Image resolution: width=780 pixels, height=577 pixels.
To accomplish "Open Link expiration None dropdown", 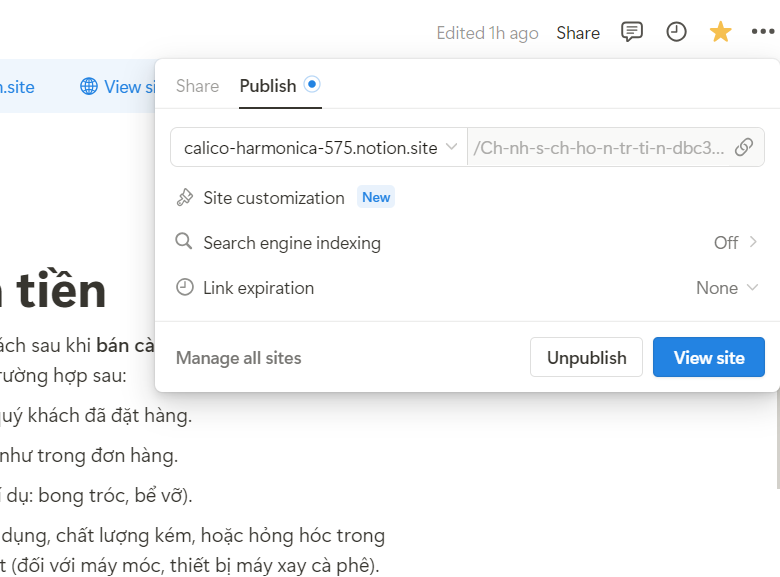I will pos(728,288).
